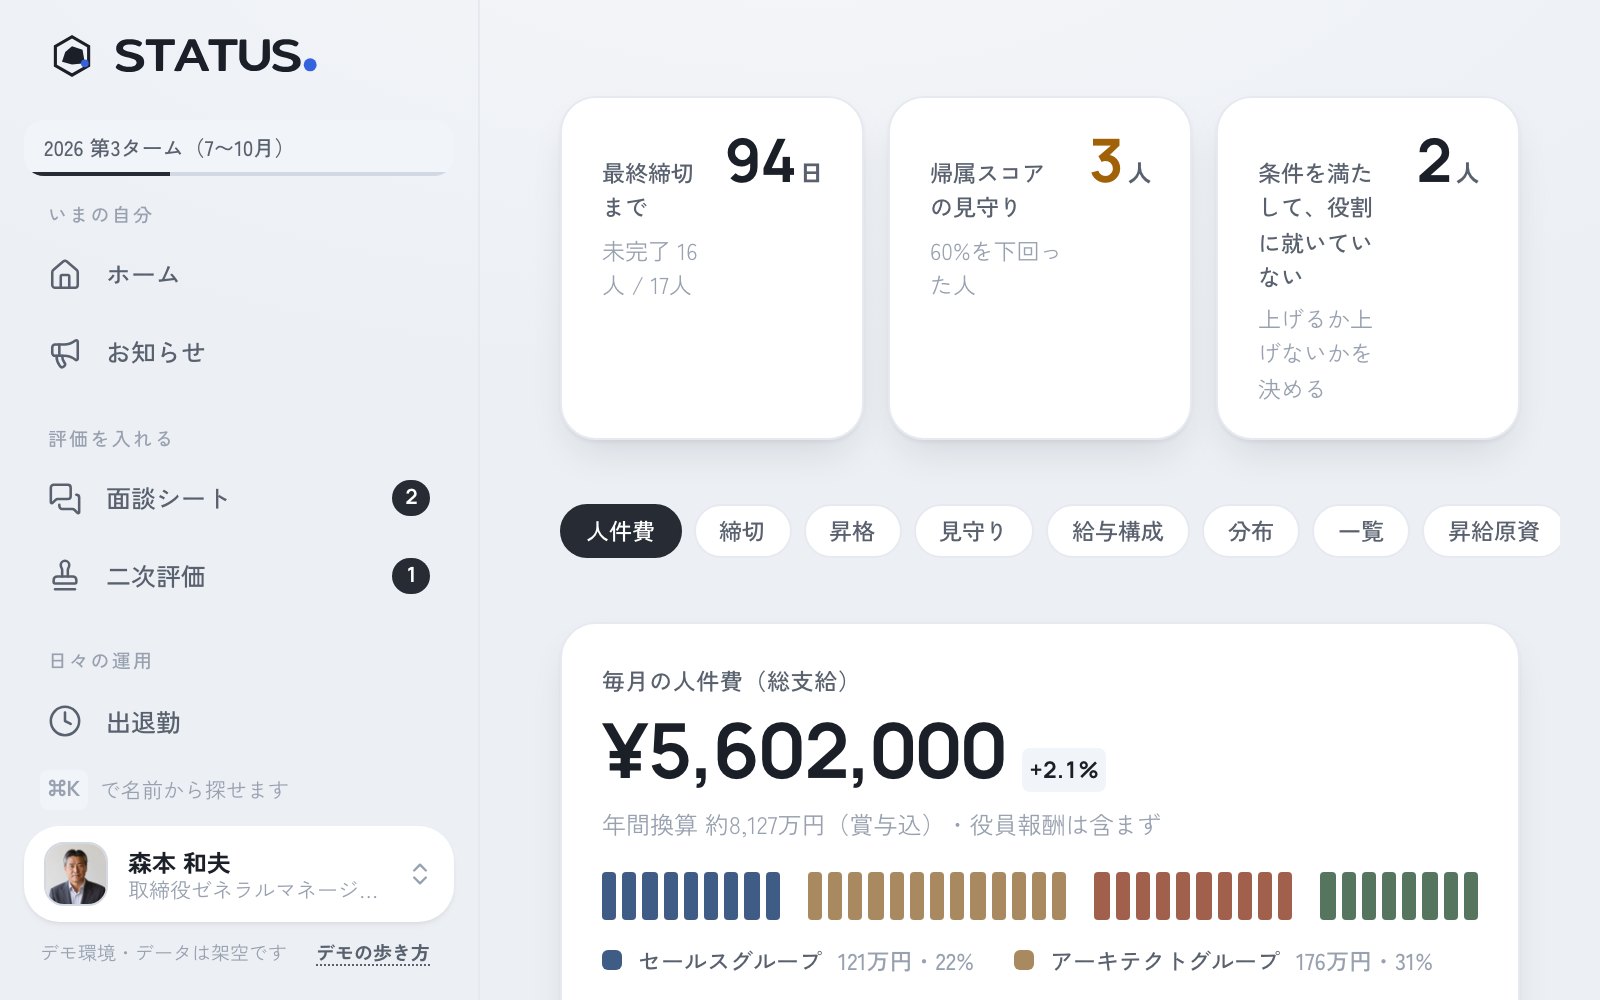Click the 121万円・22% legend value

905,962
